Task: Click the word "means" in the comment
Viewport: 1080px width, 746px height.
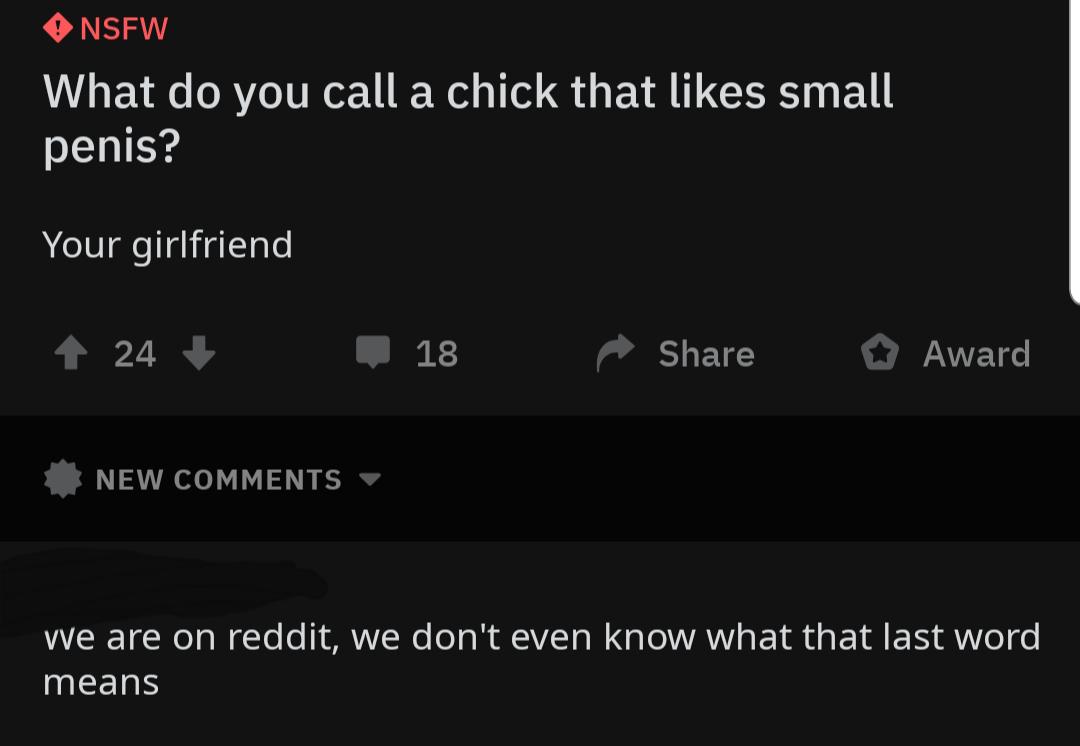Action: point(101,683)
